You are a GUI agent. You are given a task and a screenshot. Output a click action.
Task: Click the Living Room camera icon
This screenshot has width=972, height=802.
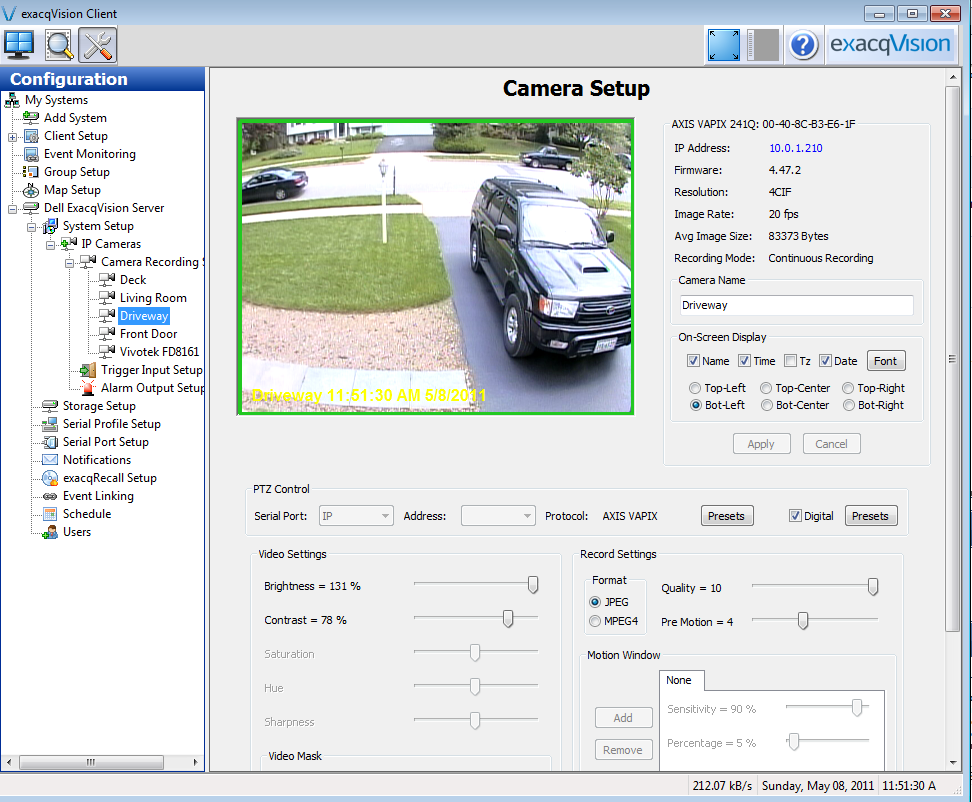tap(107, 297)
